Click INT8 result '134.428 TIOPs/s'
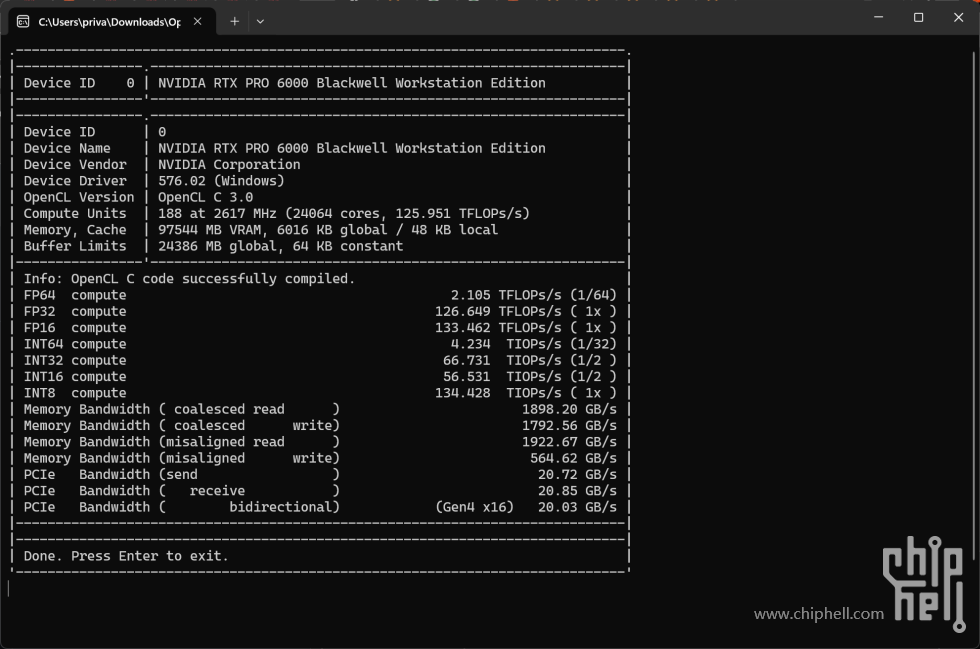Screen dimensions: 980x649 (498, 392)
